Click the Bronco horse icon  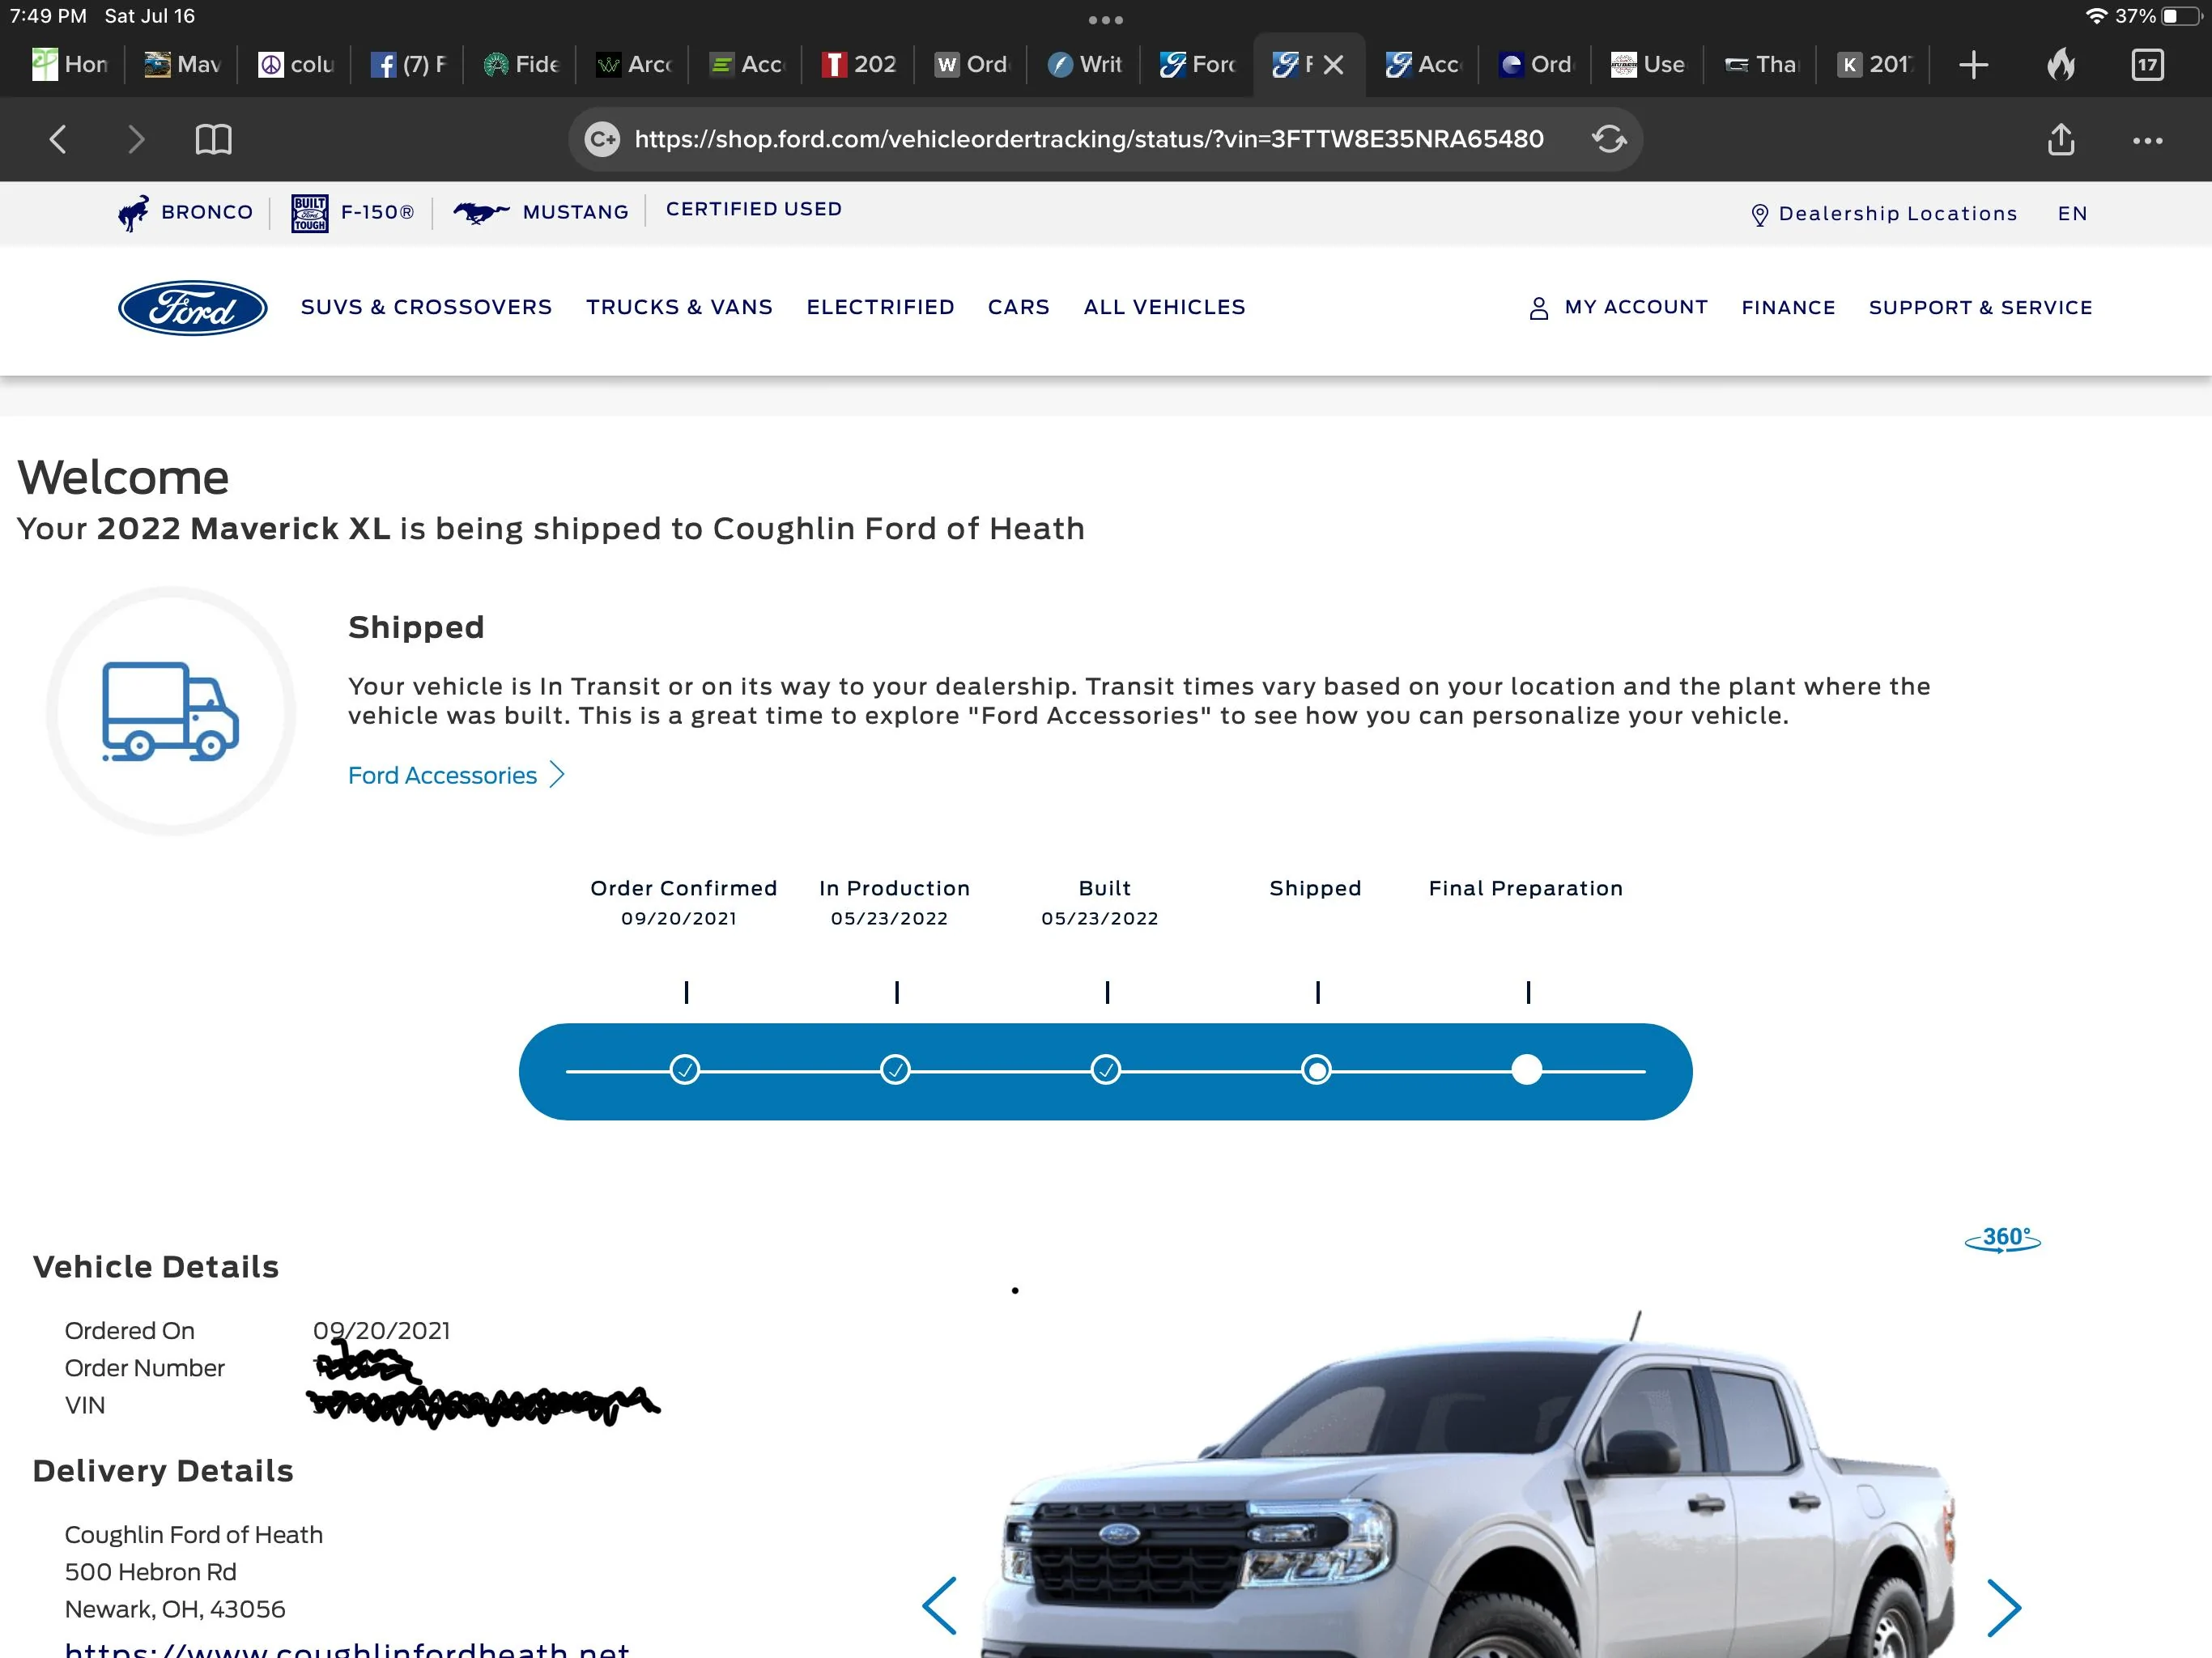click(x=134, y=212)
